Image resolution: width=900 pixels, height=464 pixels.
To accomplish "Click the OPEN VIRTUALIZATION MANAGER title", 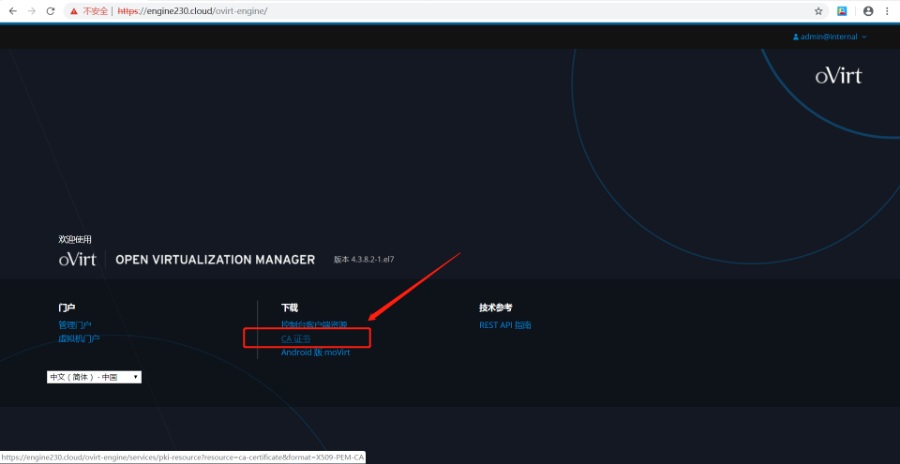I will click(215, 260).
